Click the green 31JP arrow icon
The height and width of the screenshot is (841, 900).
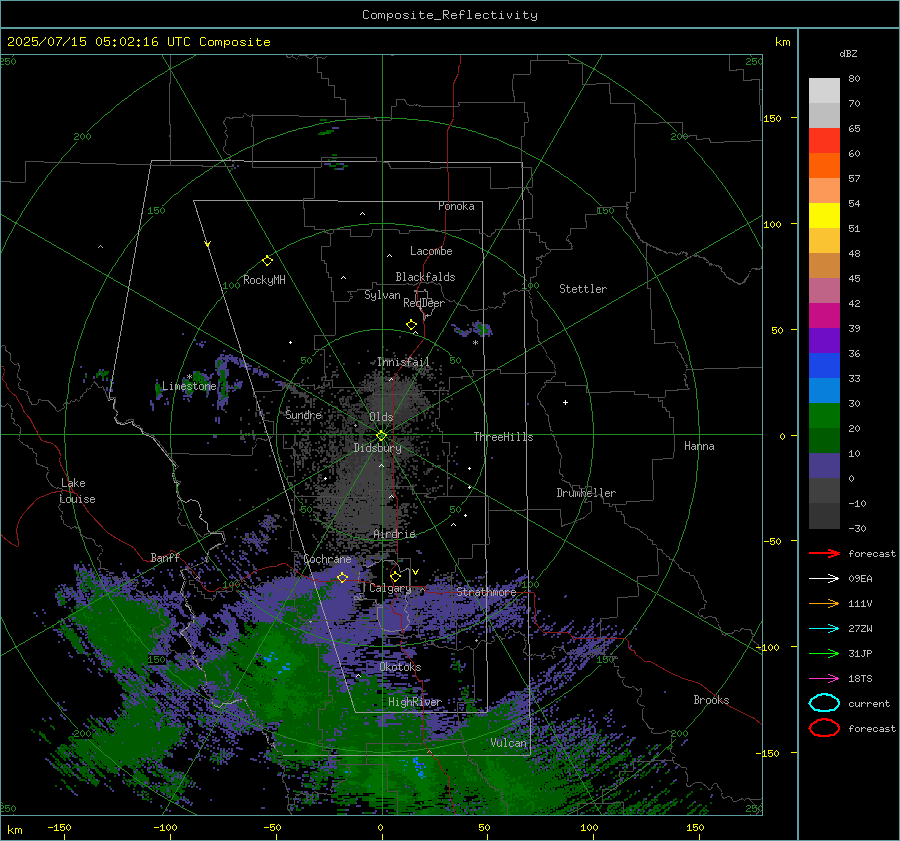(x=824, y=653)
